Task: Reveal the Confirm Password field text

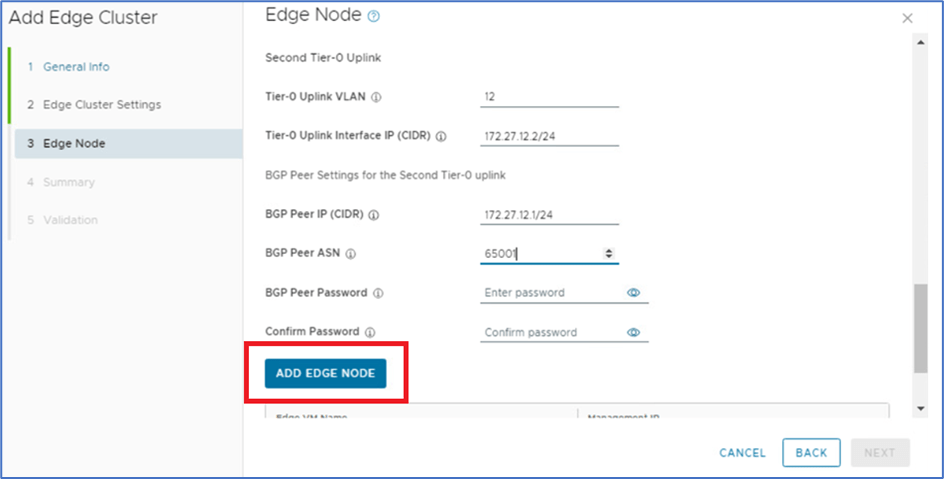Action: click(633, 332)
